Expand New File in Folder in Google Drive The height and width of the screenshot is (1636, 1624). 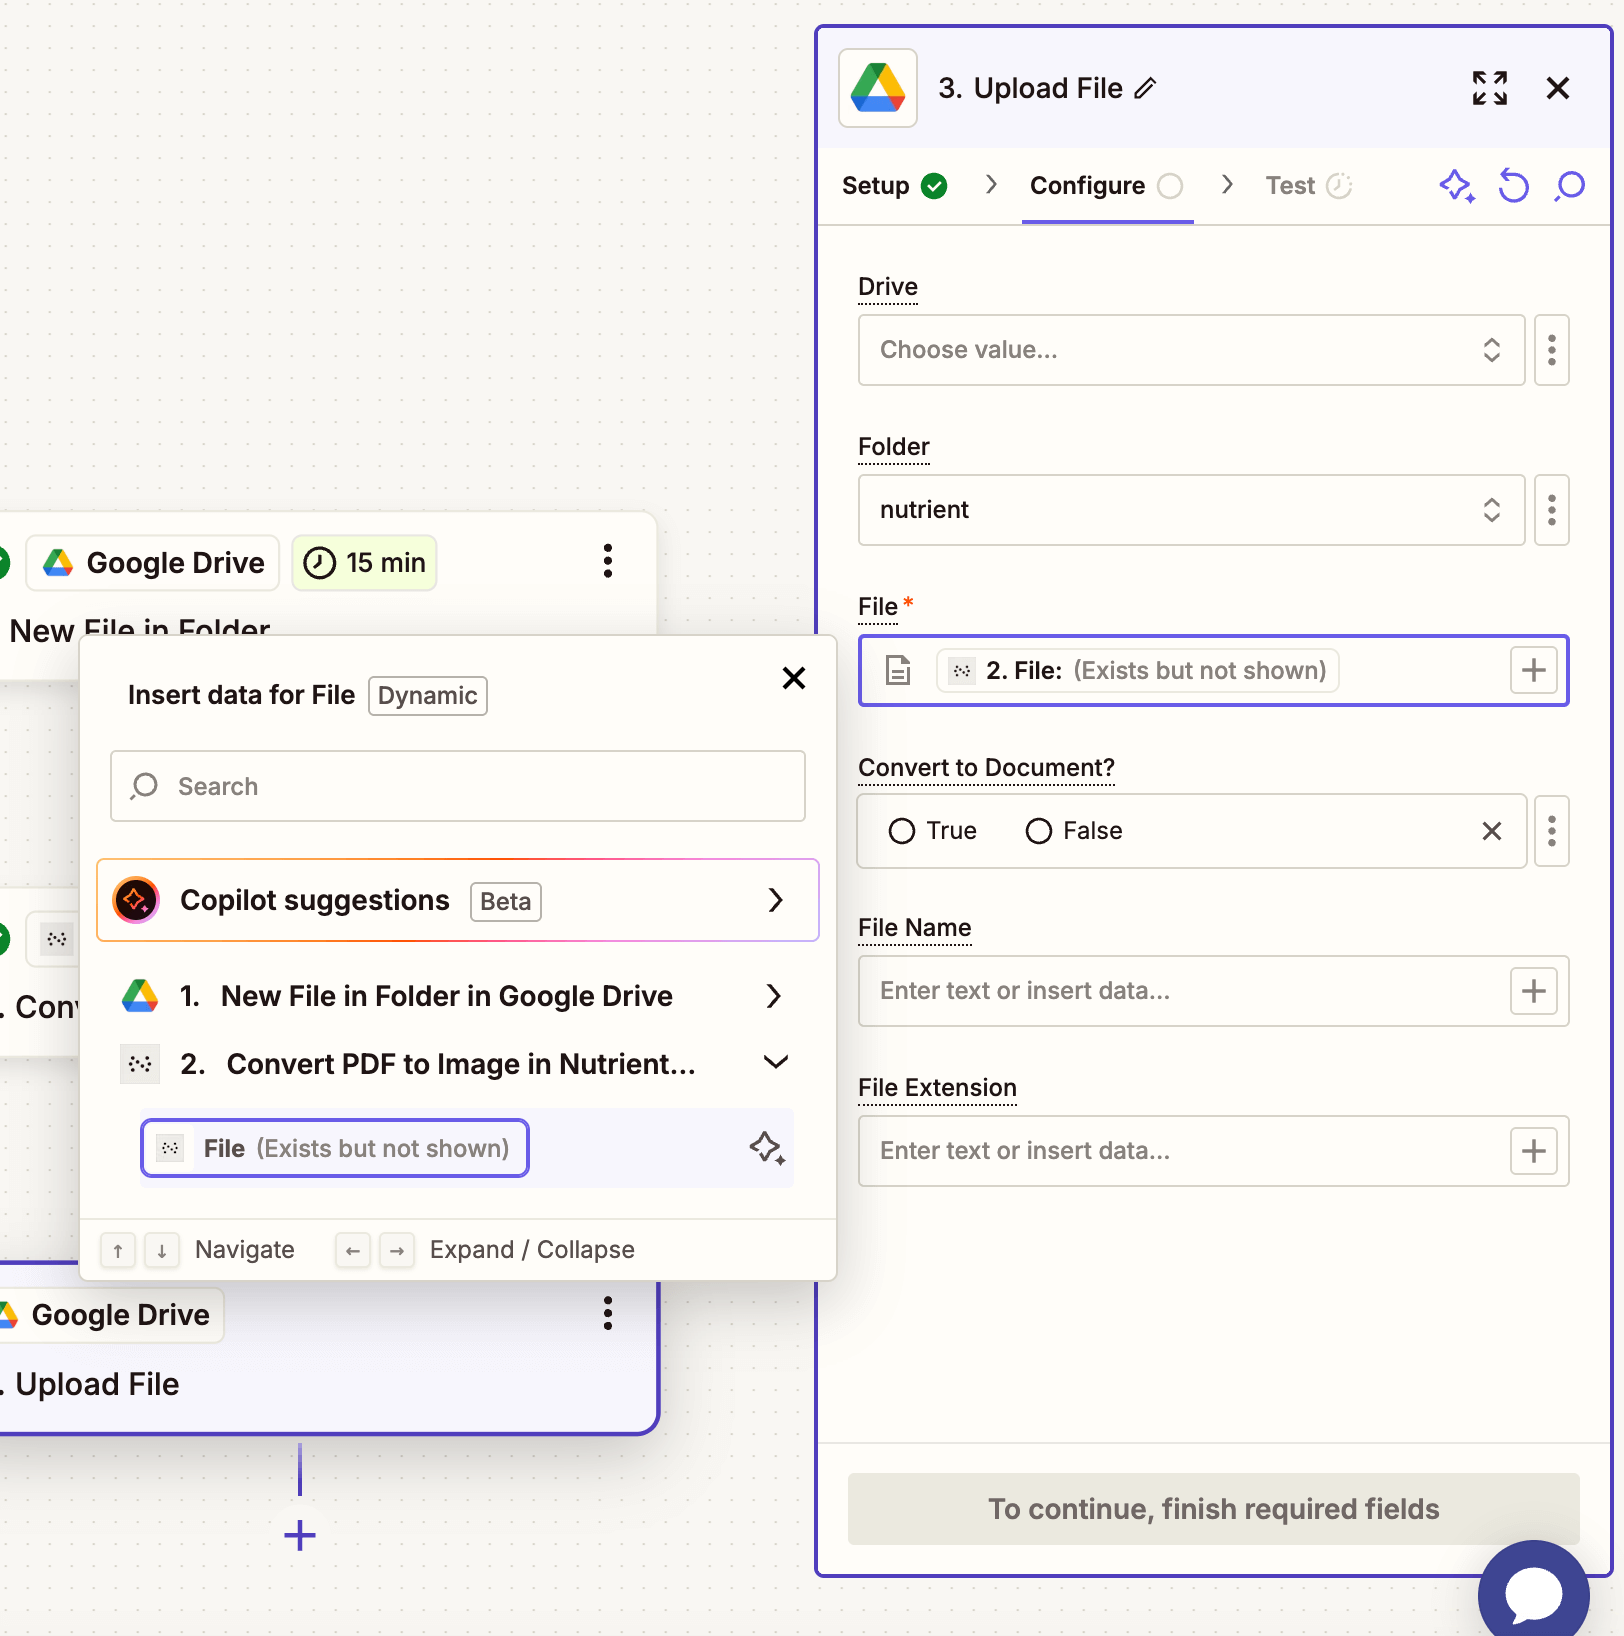[x=773, y=996]
